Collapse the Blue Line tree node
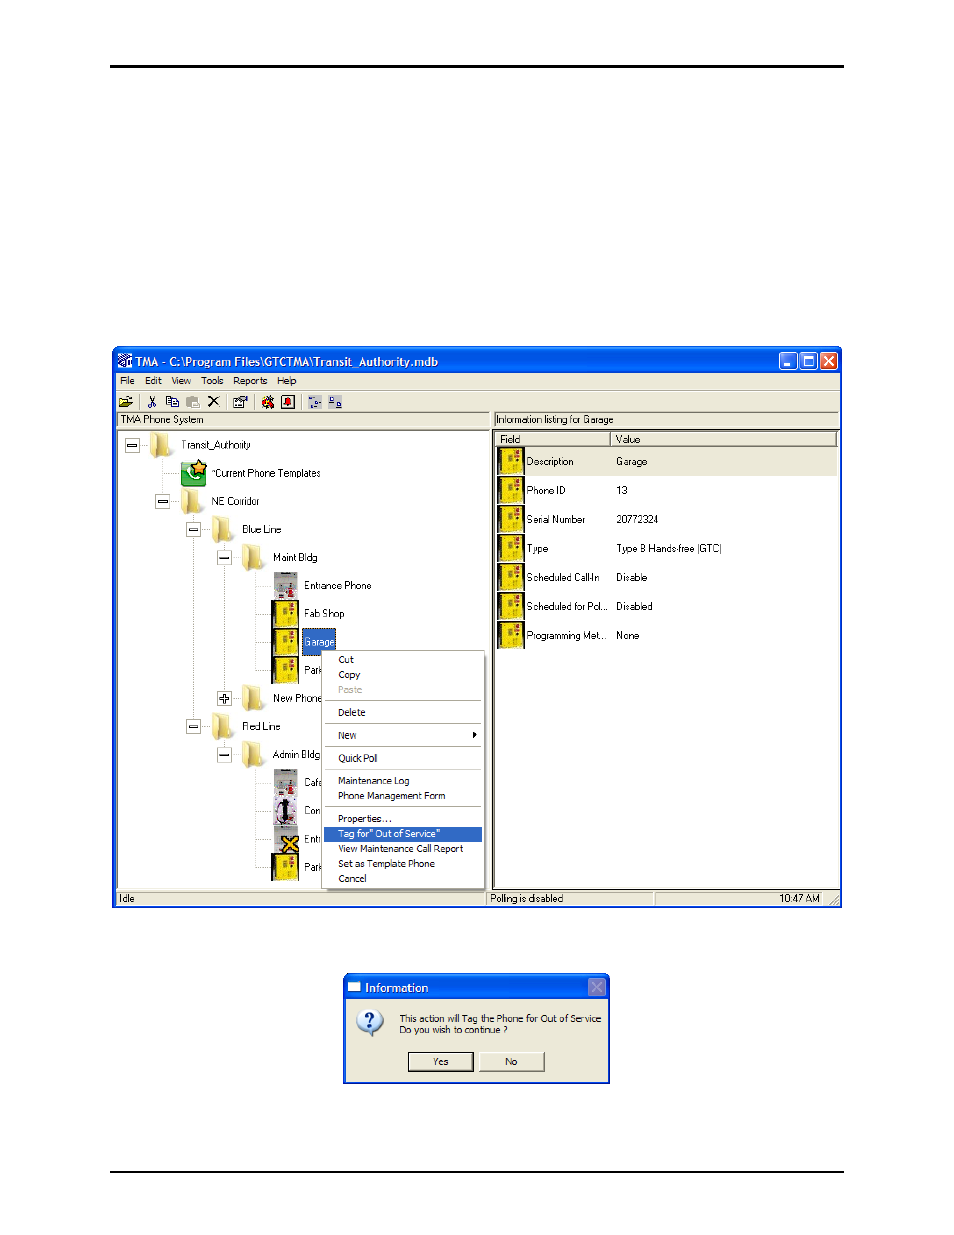This screenshot has height=1235, width=954. click(x=194, y=529)
